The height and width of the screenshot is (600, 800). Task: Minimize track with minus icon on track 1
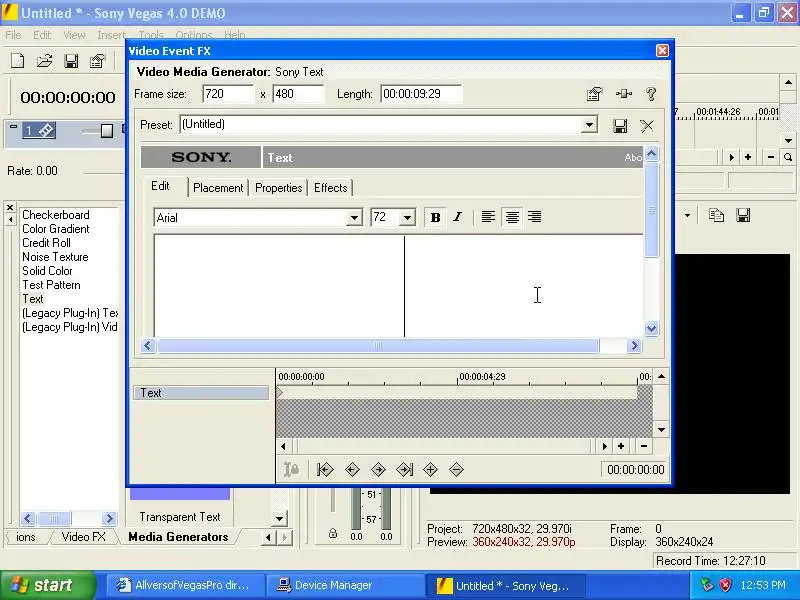tap(14, 127)
